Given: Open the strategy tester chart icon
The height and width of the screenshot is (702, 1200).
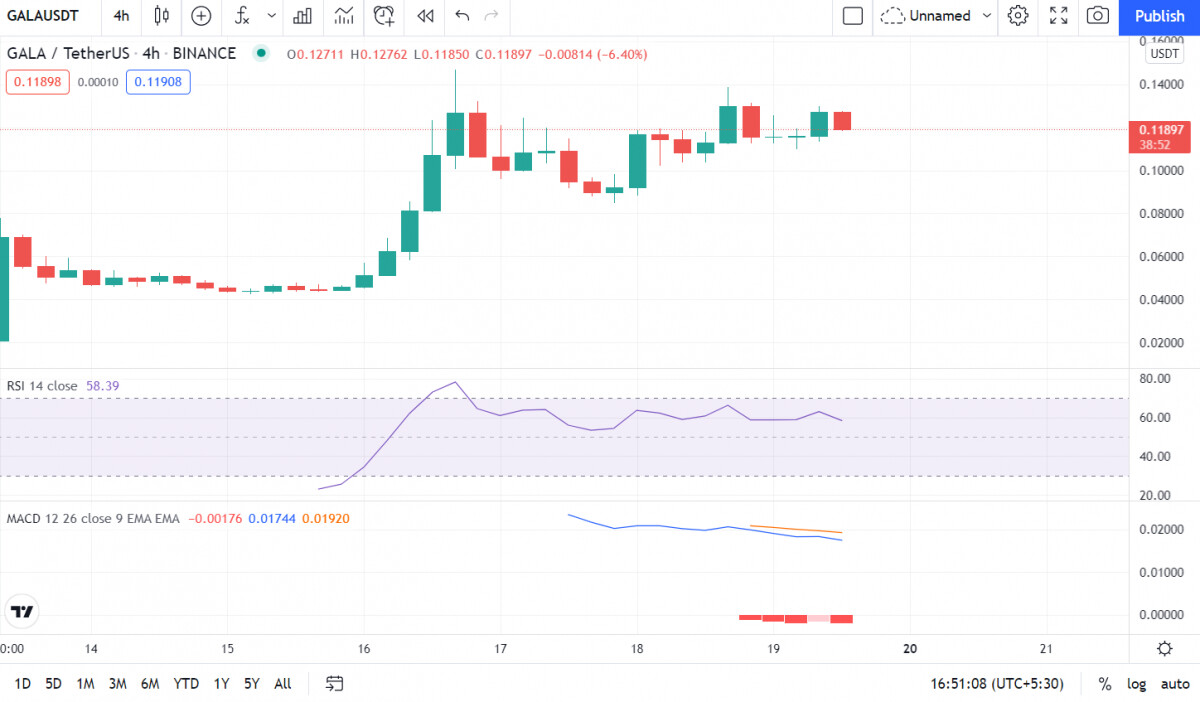Looking at the screenshot, I should click(x=344, y=15).
